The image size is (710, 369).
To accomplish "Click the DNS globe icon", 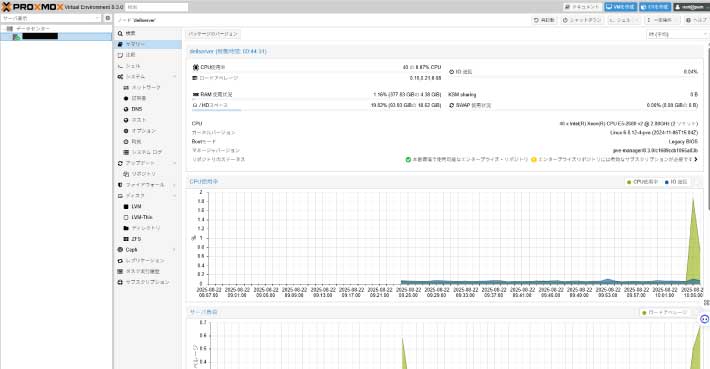I will tap(126, 109).
